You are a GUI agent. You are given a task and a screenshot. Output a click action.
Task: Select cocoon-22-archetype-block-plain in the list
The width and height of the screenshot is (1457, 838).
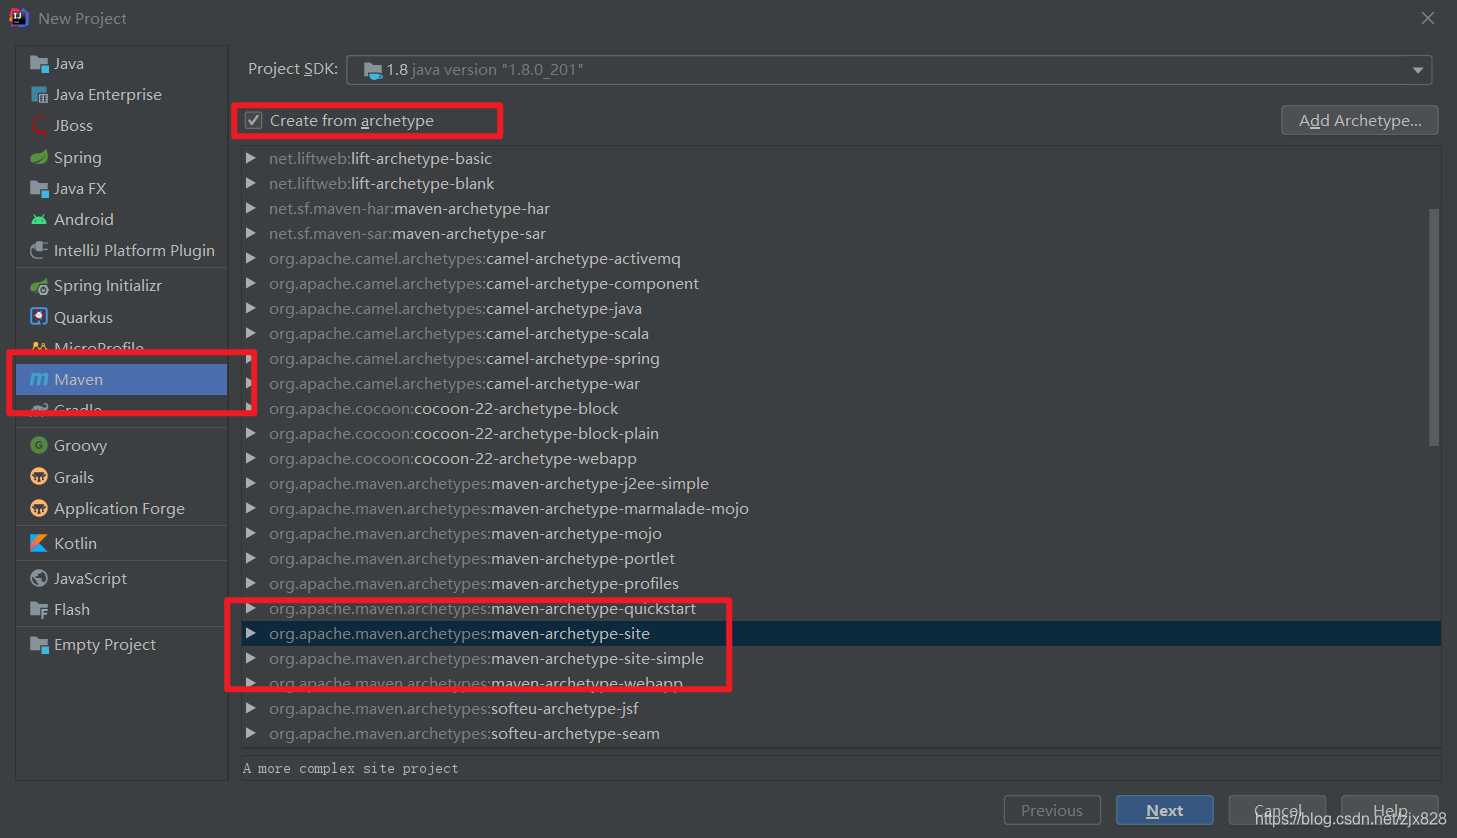(841, 433)
